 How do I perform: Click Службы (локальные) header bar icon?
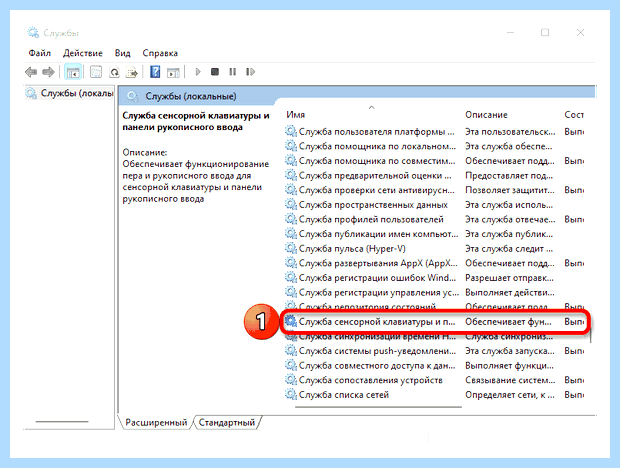click(132, 96)
